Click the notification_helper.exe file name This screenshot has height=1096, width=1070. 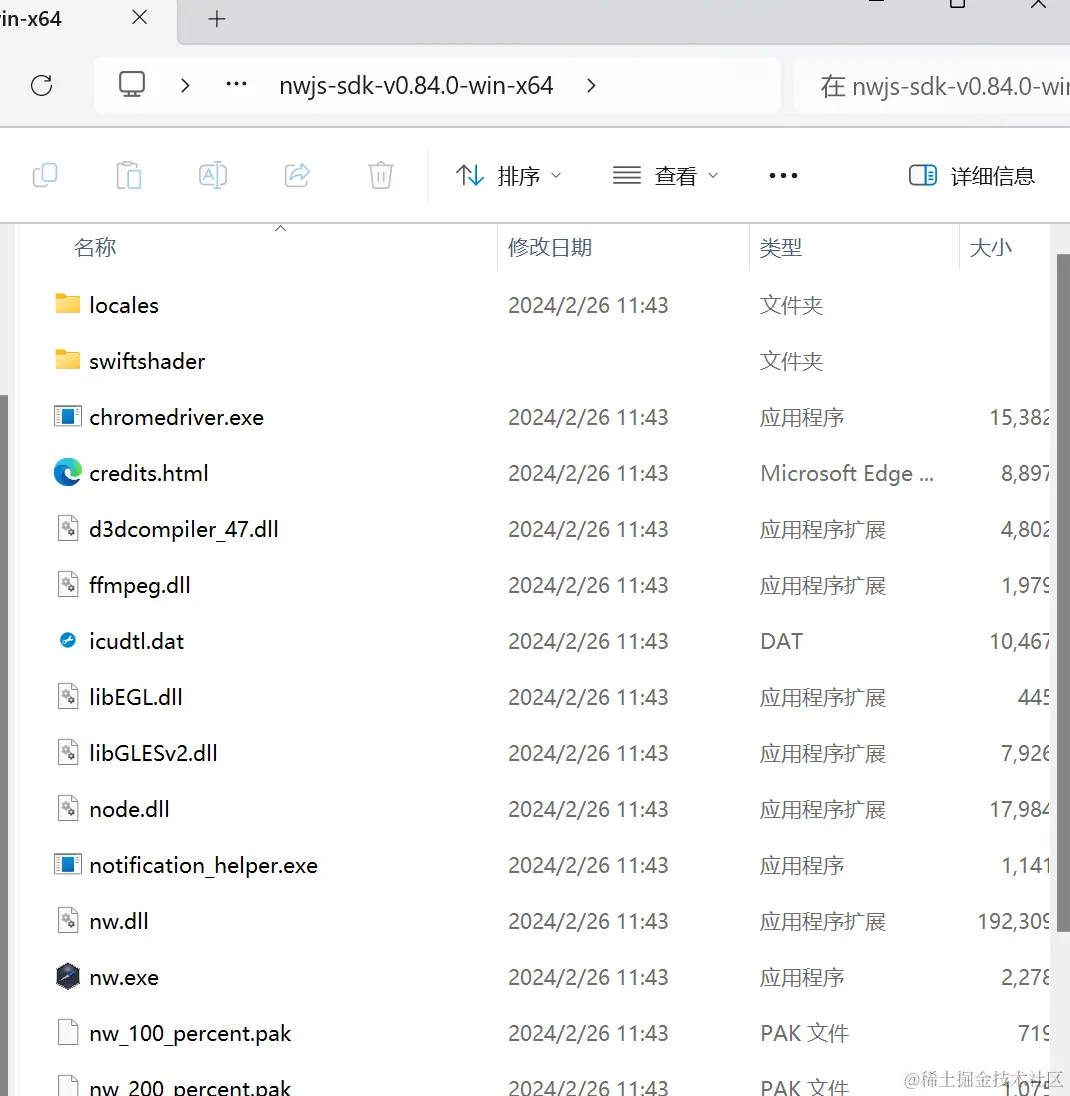[203, 865]
